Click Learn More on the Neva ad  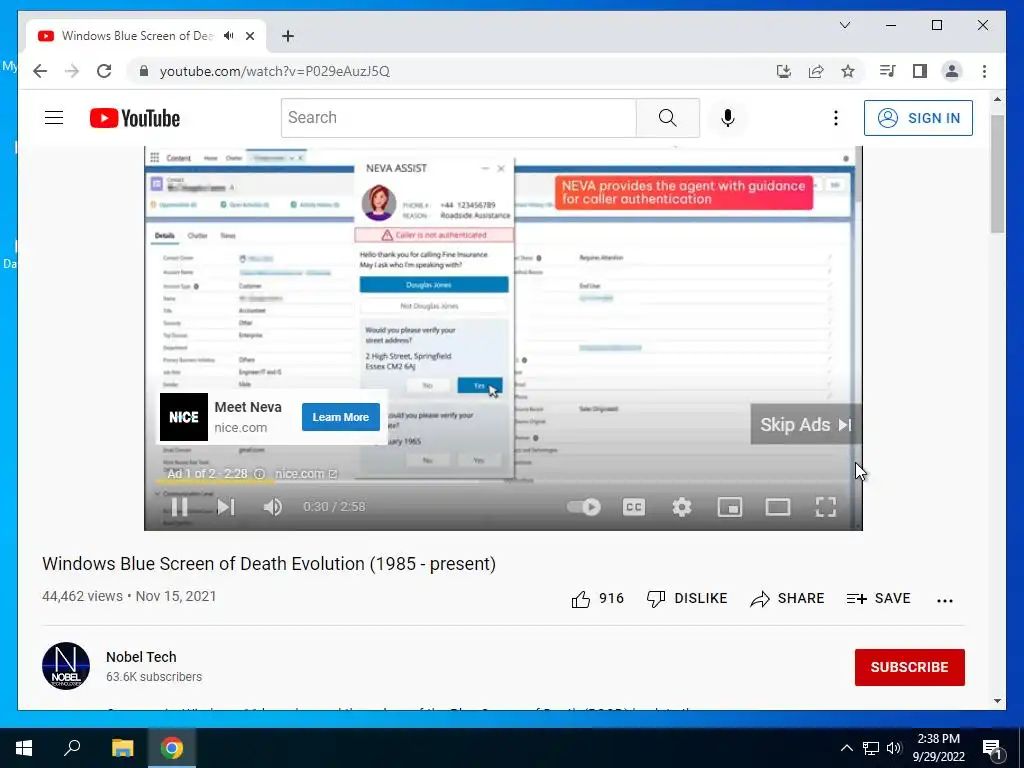(x=340, y=417)
